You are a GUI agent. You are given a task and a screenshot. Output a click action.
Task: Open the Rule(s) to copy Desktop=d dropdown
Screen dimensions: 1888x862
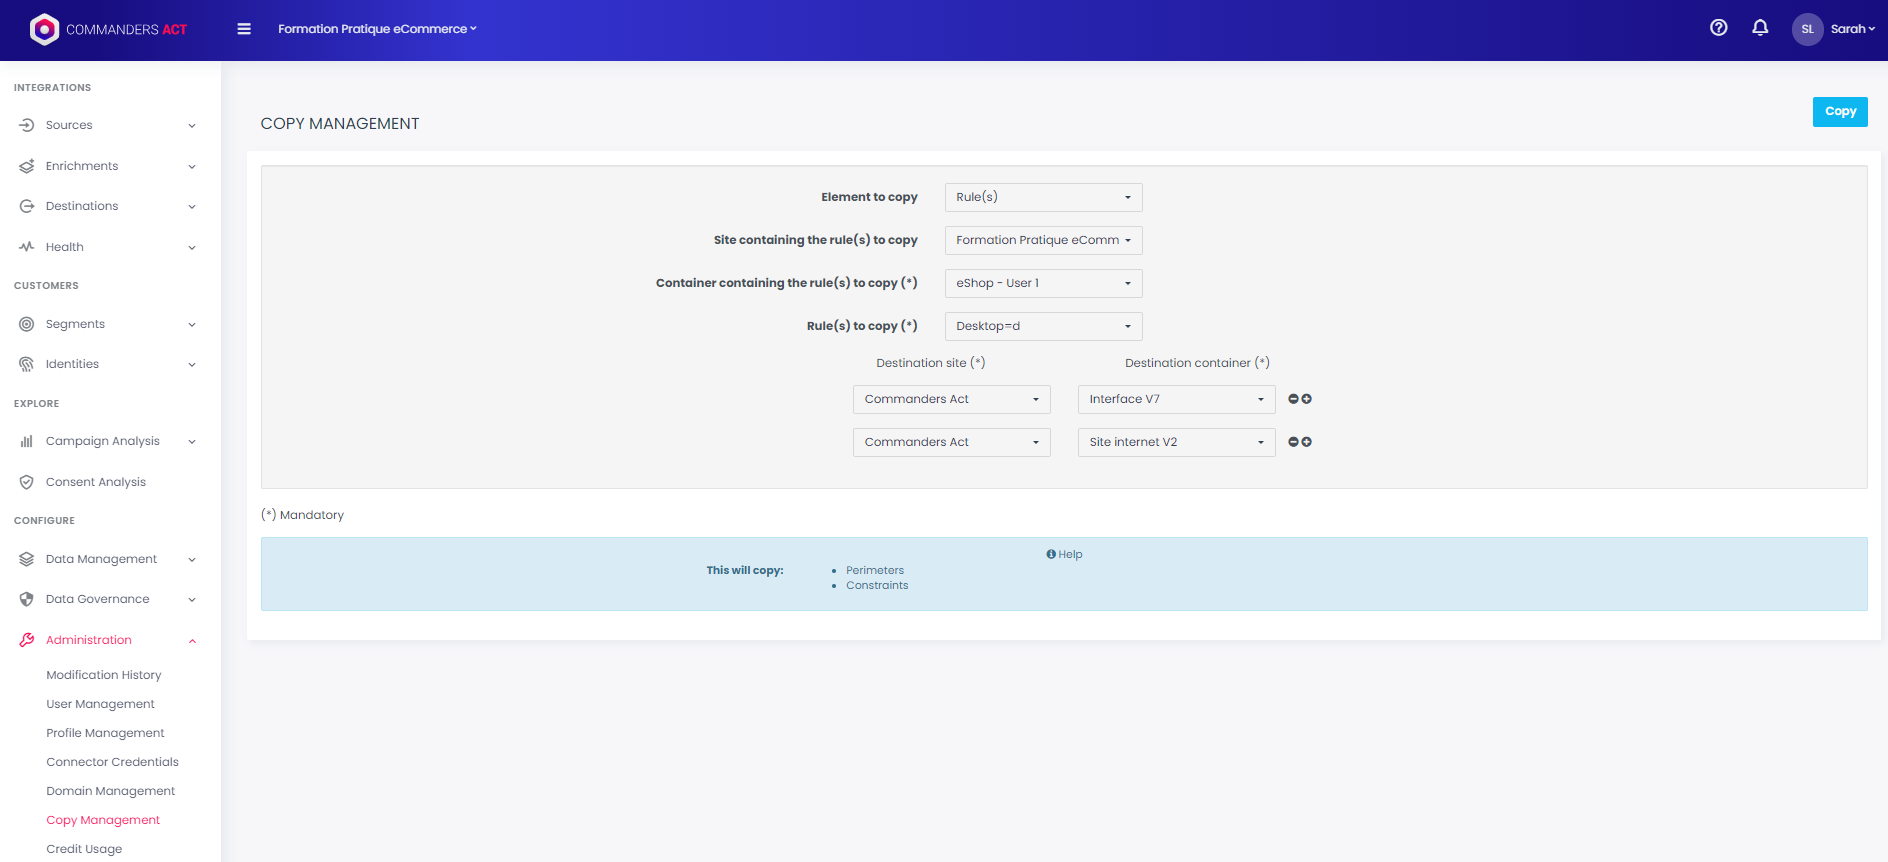[1043, 327]
